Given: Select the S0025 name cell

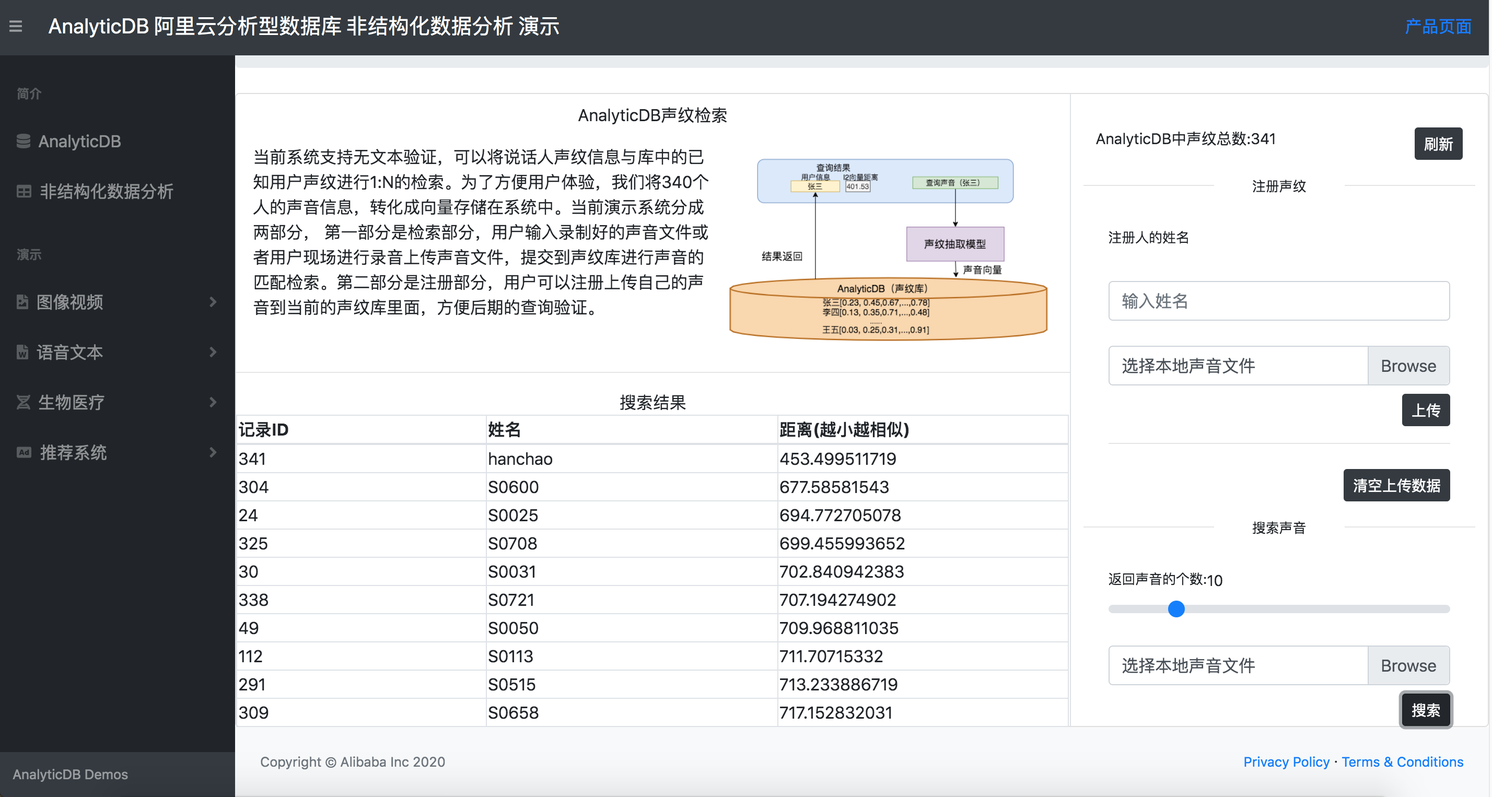Looking at the screenshot, I should pyautogui.click(x=631, y=515).
